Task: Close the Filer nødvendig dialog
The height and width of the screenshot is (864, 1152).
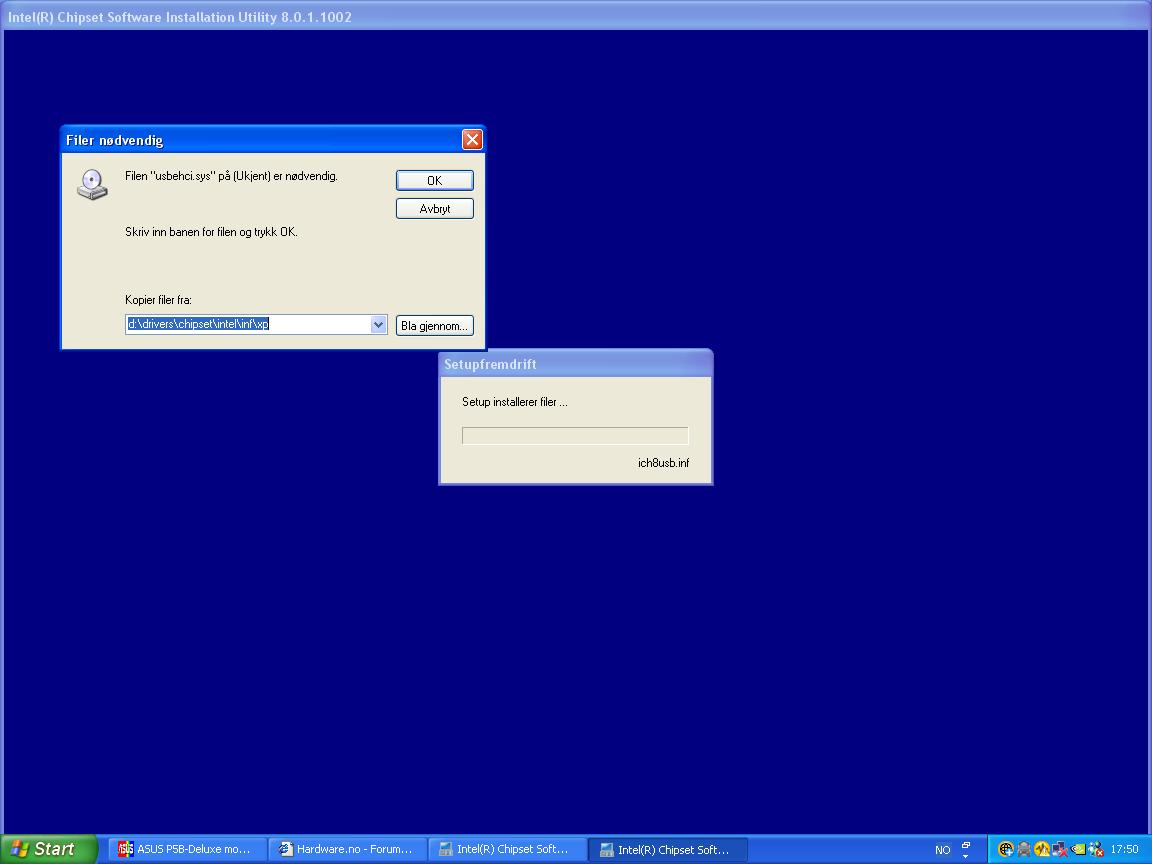Action: [472, 140]
